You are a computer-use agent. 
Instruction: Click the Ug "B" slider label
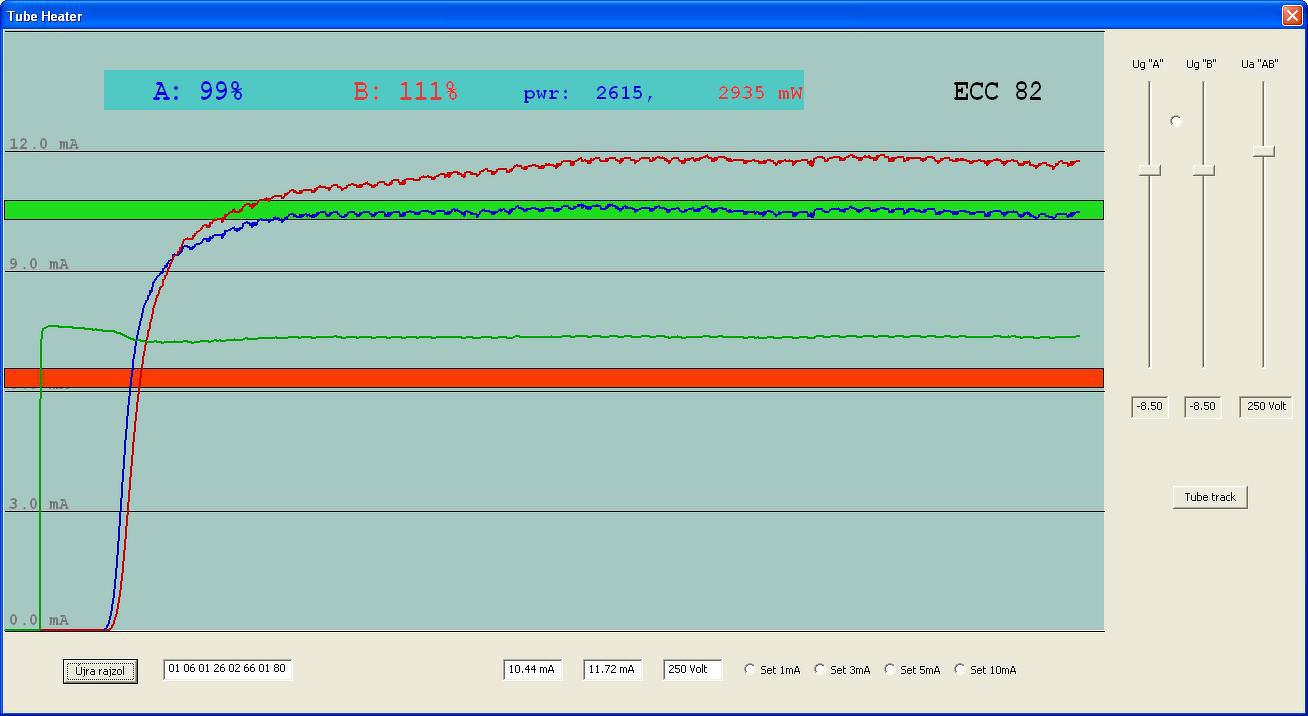pyautogui.click(x=1202, y=64)
